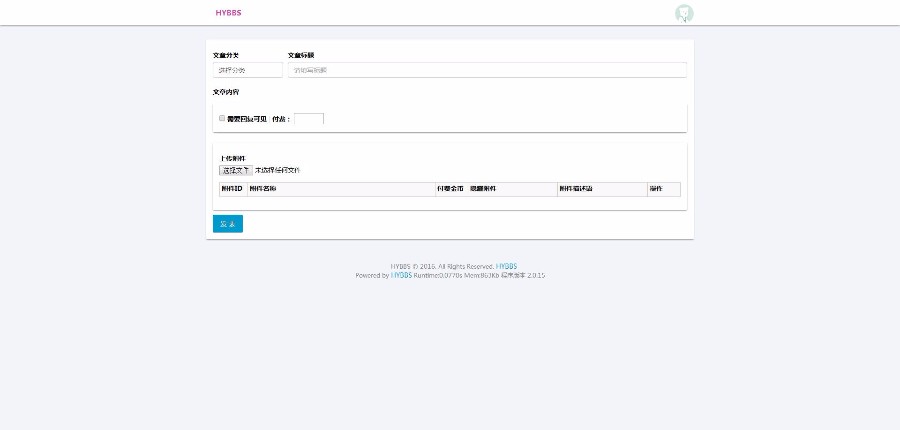Click the blue publish button

pyautogui.click(x=228, y=224)
